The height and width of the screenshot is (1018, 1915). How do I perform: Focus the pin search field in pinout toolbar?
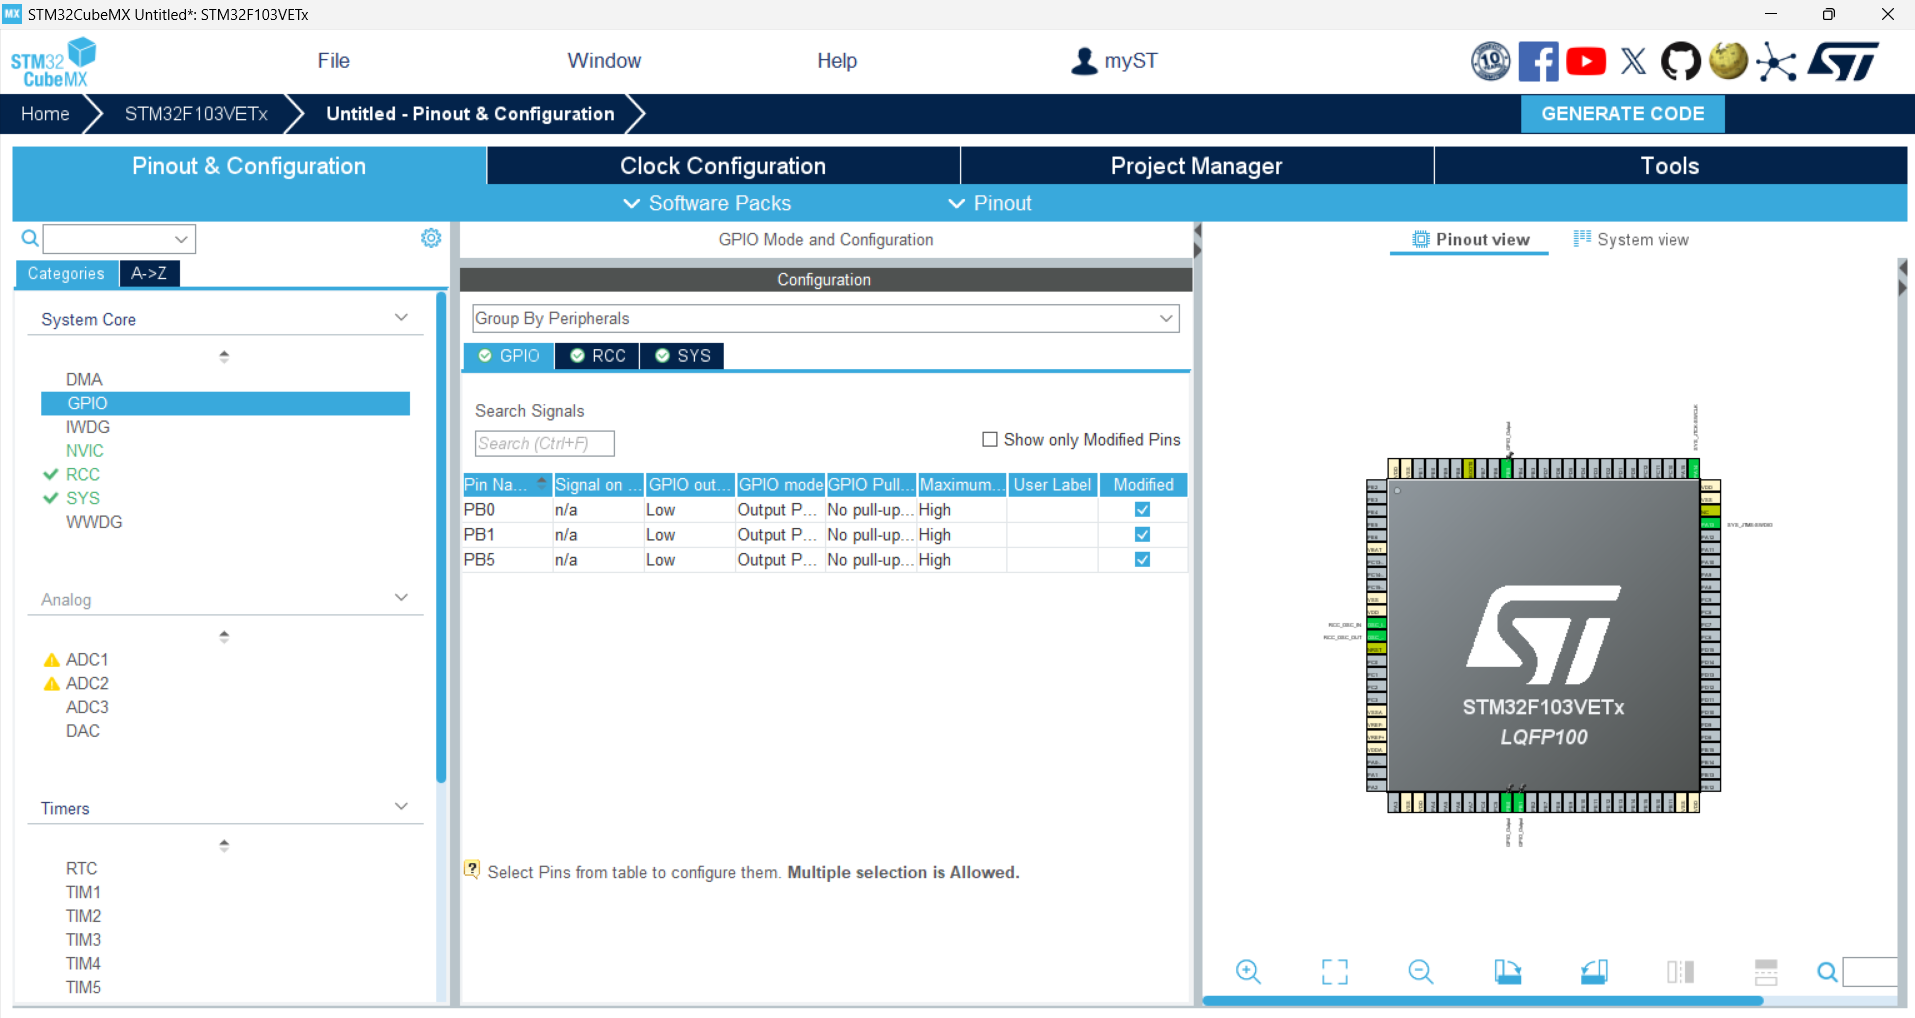[x=1869, y=972]
